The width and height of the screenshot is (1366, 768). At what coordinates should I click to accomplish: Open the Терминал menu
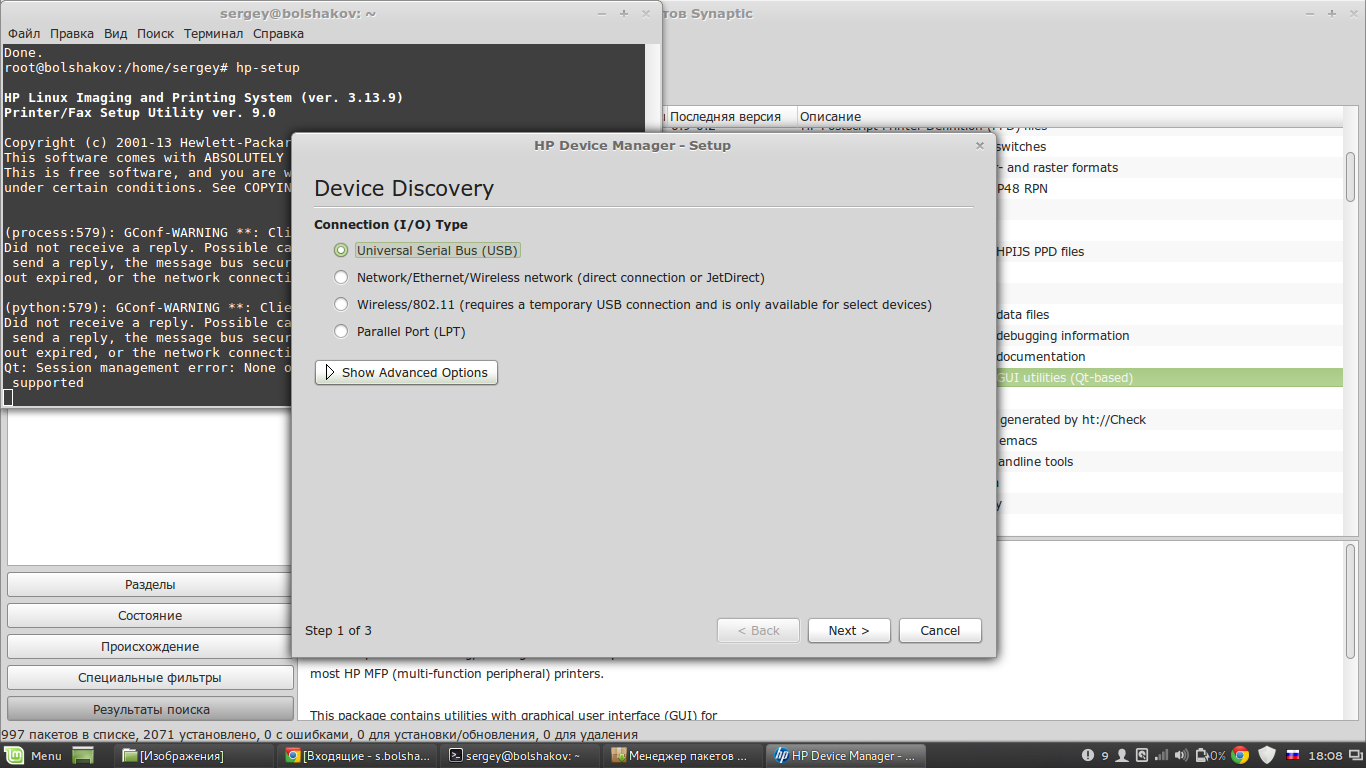[x=213, y=33]
